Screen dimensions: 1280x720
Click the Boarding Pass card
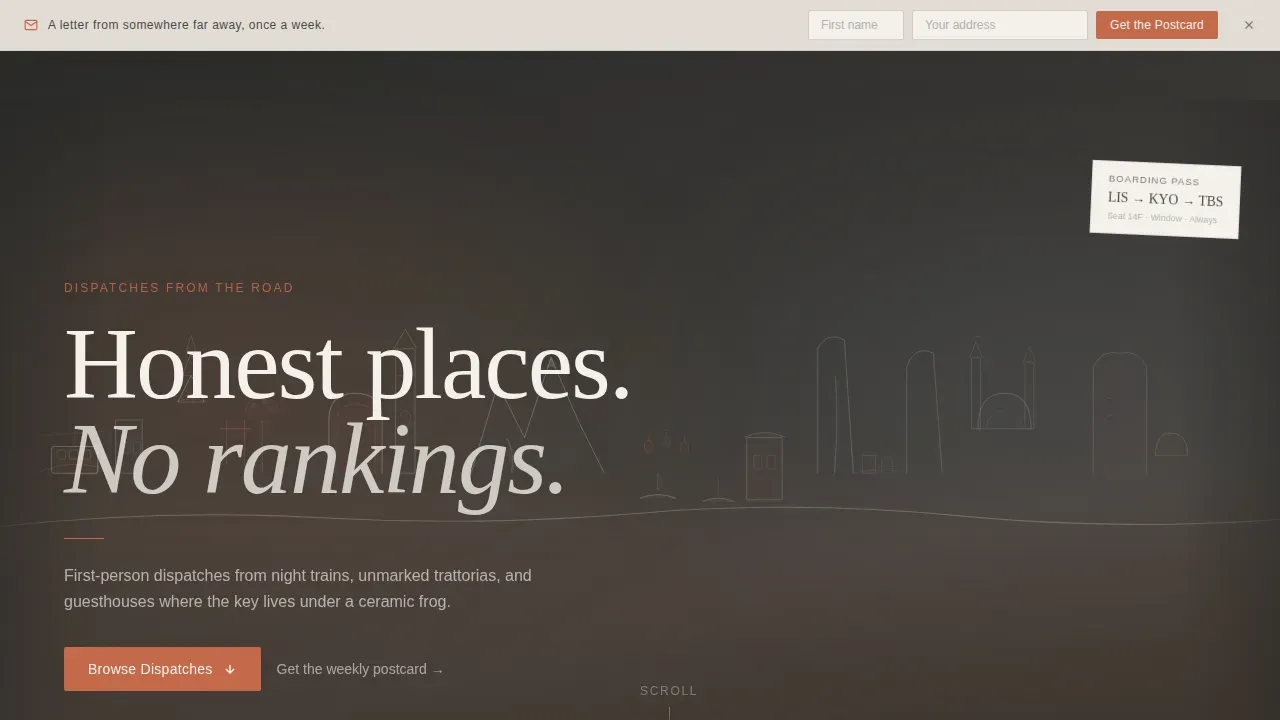click(x=1165, y=199)
